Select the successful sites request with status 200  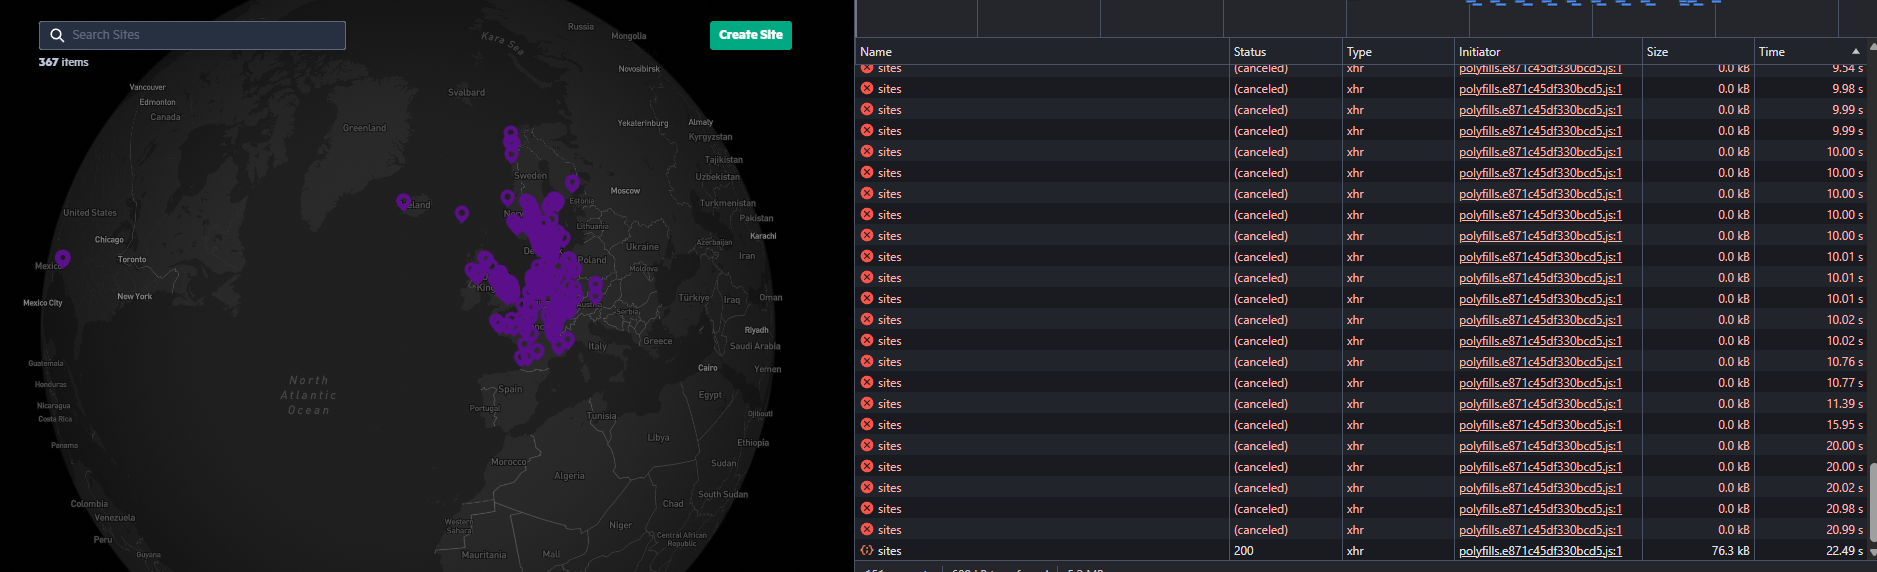coord(1361,551)
